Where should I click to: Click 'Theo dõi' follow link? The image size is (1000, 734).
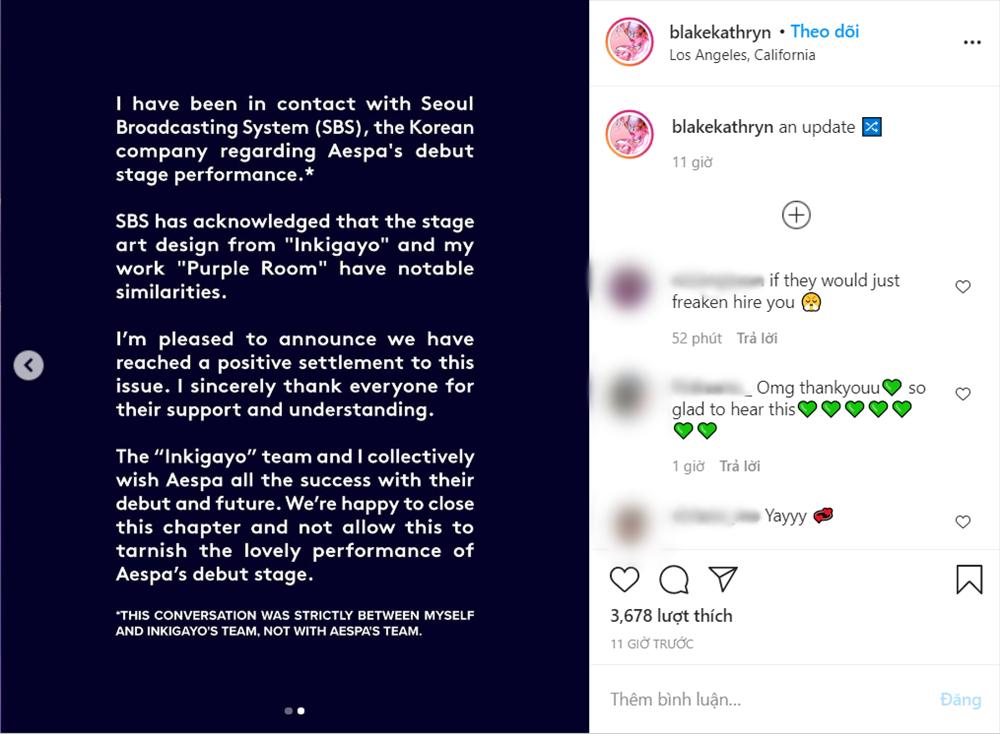coord(825,32)
